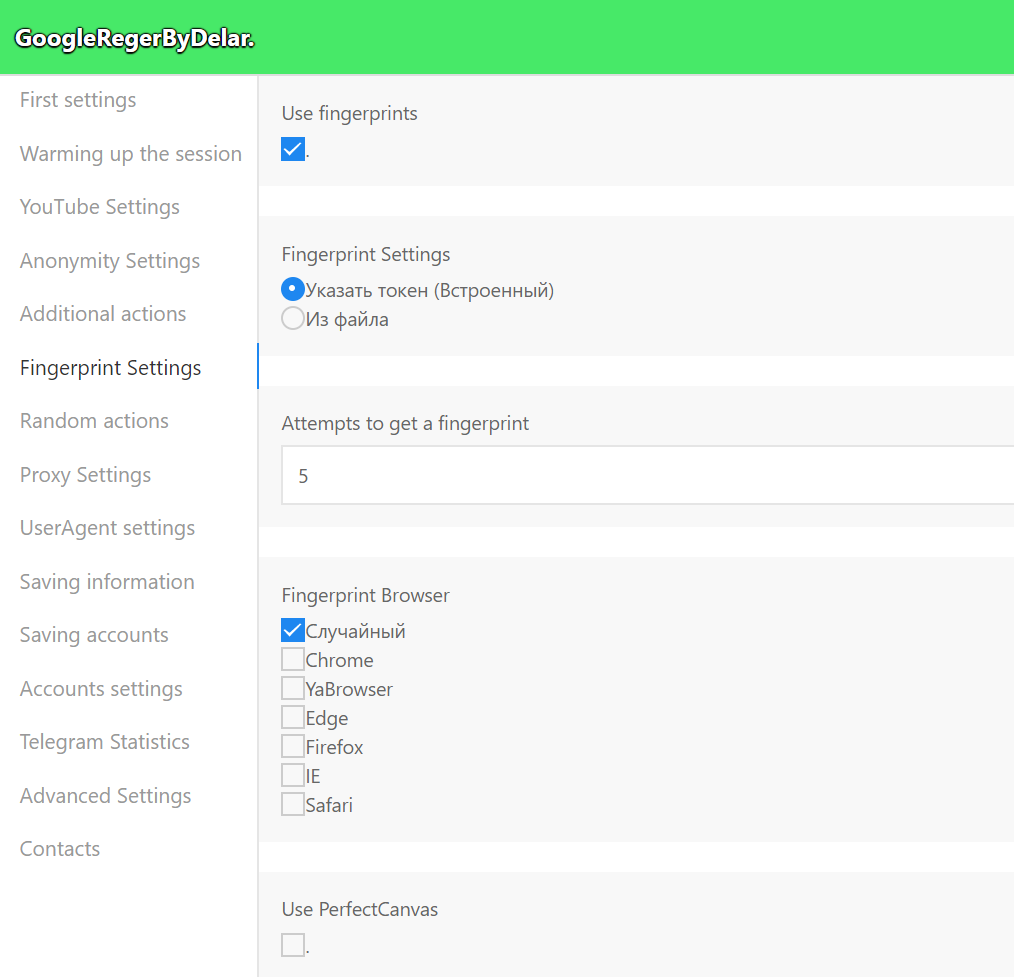This screenshot has width=1014, height=977.
Task: Toggle the 'Случайный' browser checkbox
Action: click(x=293, y=630)
